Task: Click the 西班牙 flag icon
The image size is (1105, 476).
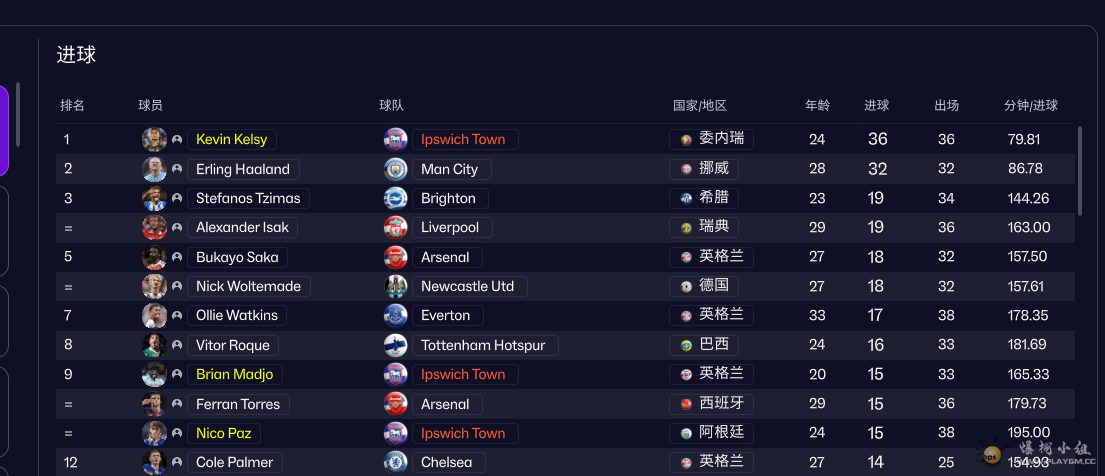Action: coord(686,404)
